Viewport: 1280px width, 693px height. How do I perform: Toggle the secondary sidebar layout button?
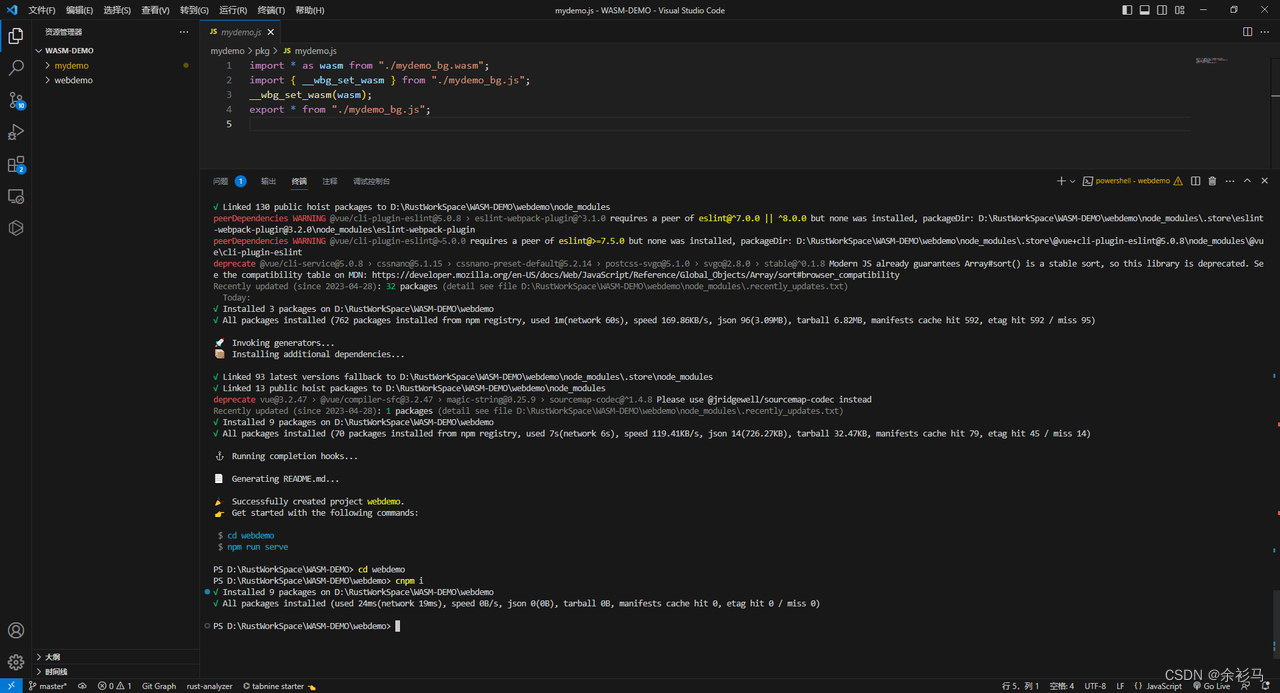coord(1162,10)
